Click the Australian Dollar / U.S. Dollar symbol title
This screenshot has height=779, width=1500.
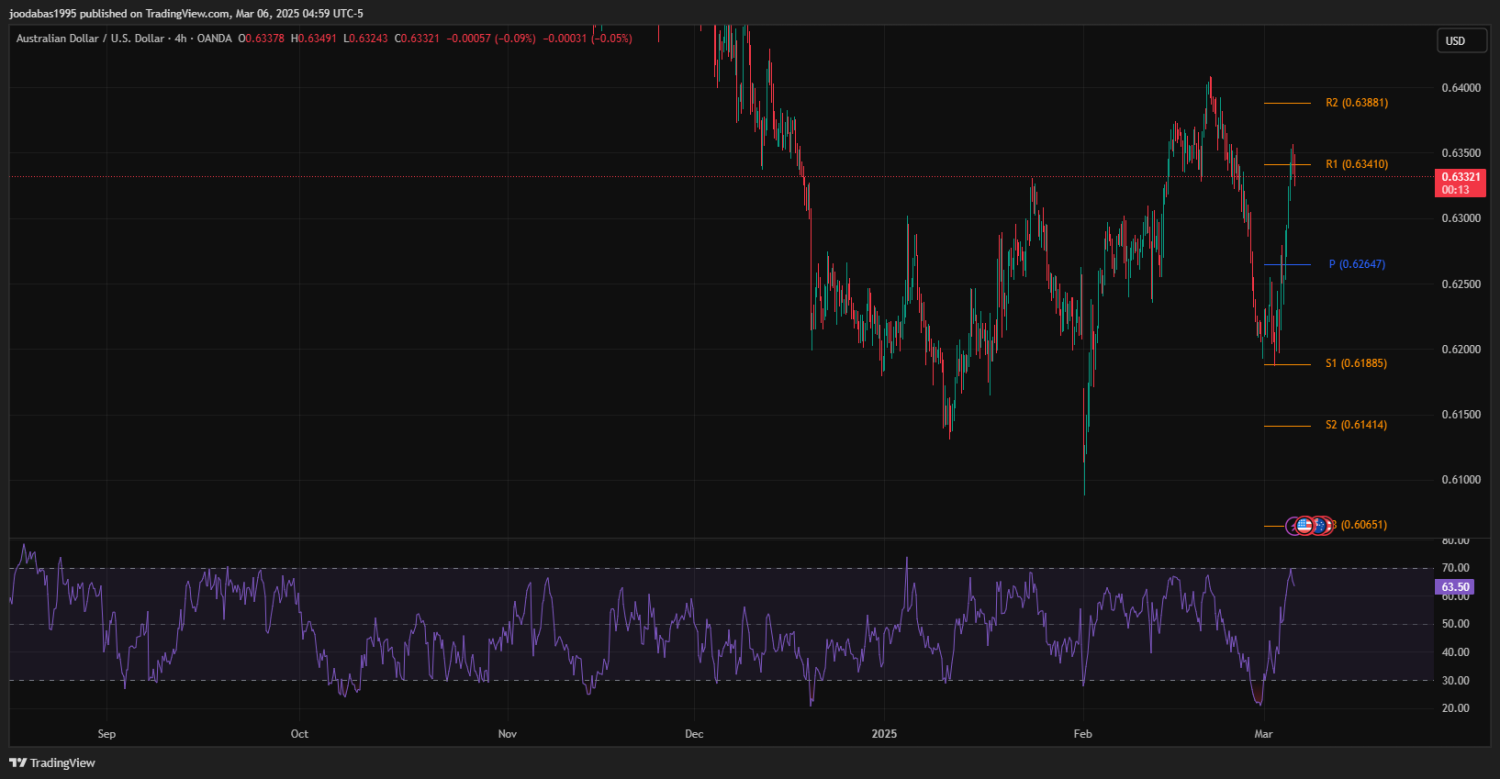click(x=95, y=38)
